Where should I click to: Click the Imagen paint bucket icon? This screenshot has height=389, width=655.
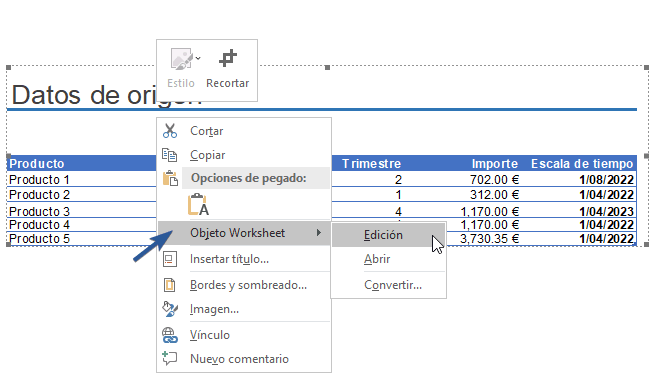170,309
